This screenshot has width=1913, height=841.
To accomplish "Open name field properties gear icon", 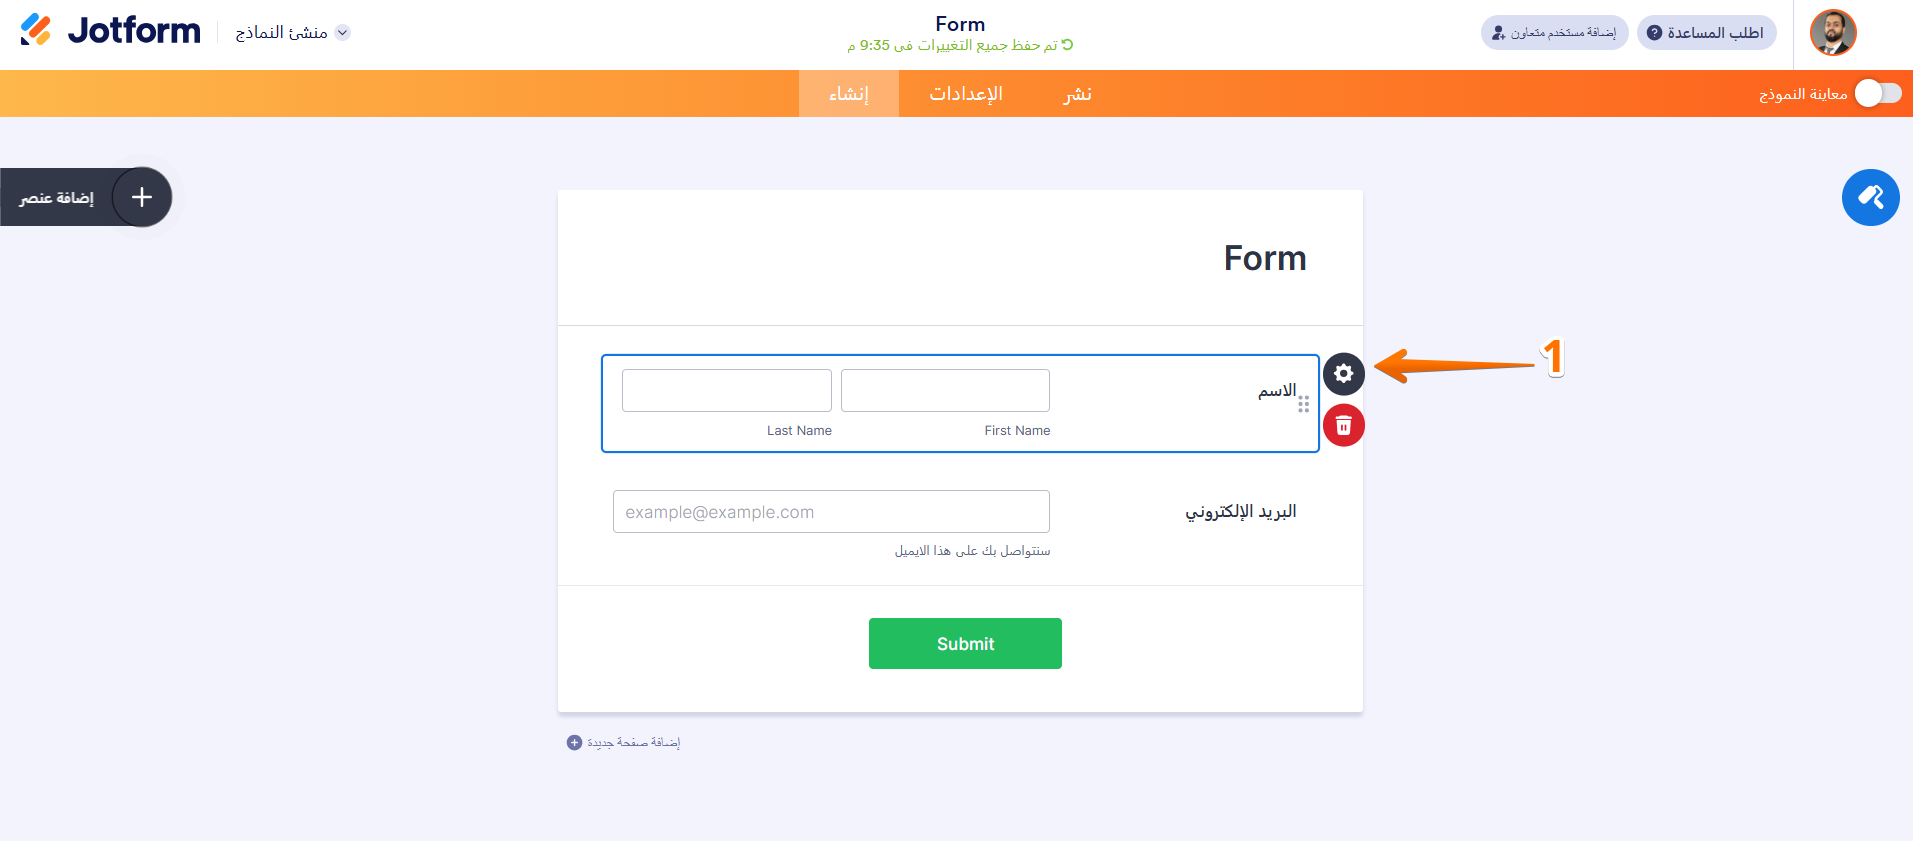I will (x=1343, y=374).
